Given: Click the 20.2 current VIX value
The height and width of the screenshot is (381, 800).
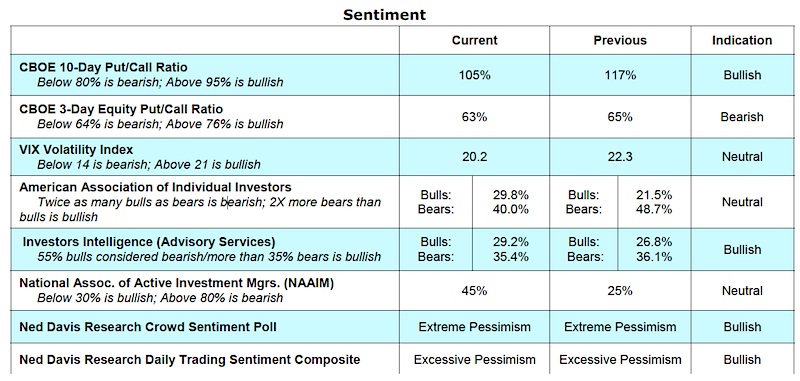Looking at the screenshot, I should (x=474, y=157).
